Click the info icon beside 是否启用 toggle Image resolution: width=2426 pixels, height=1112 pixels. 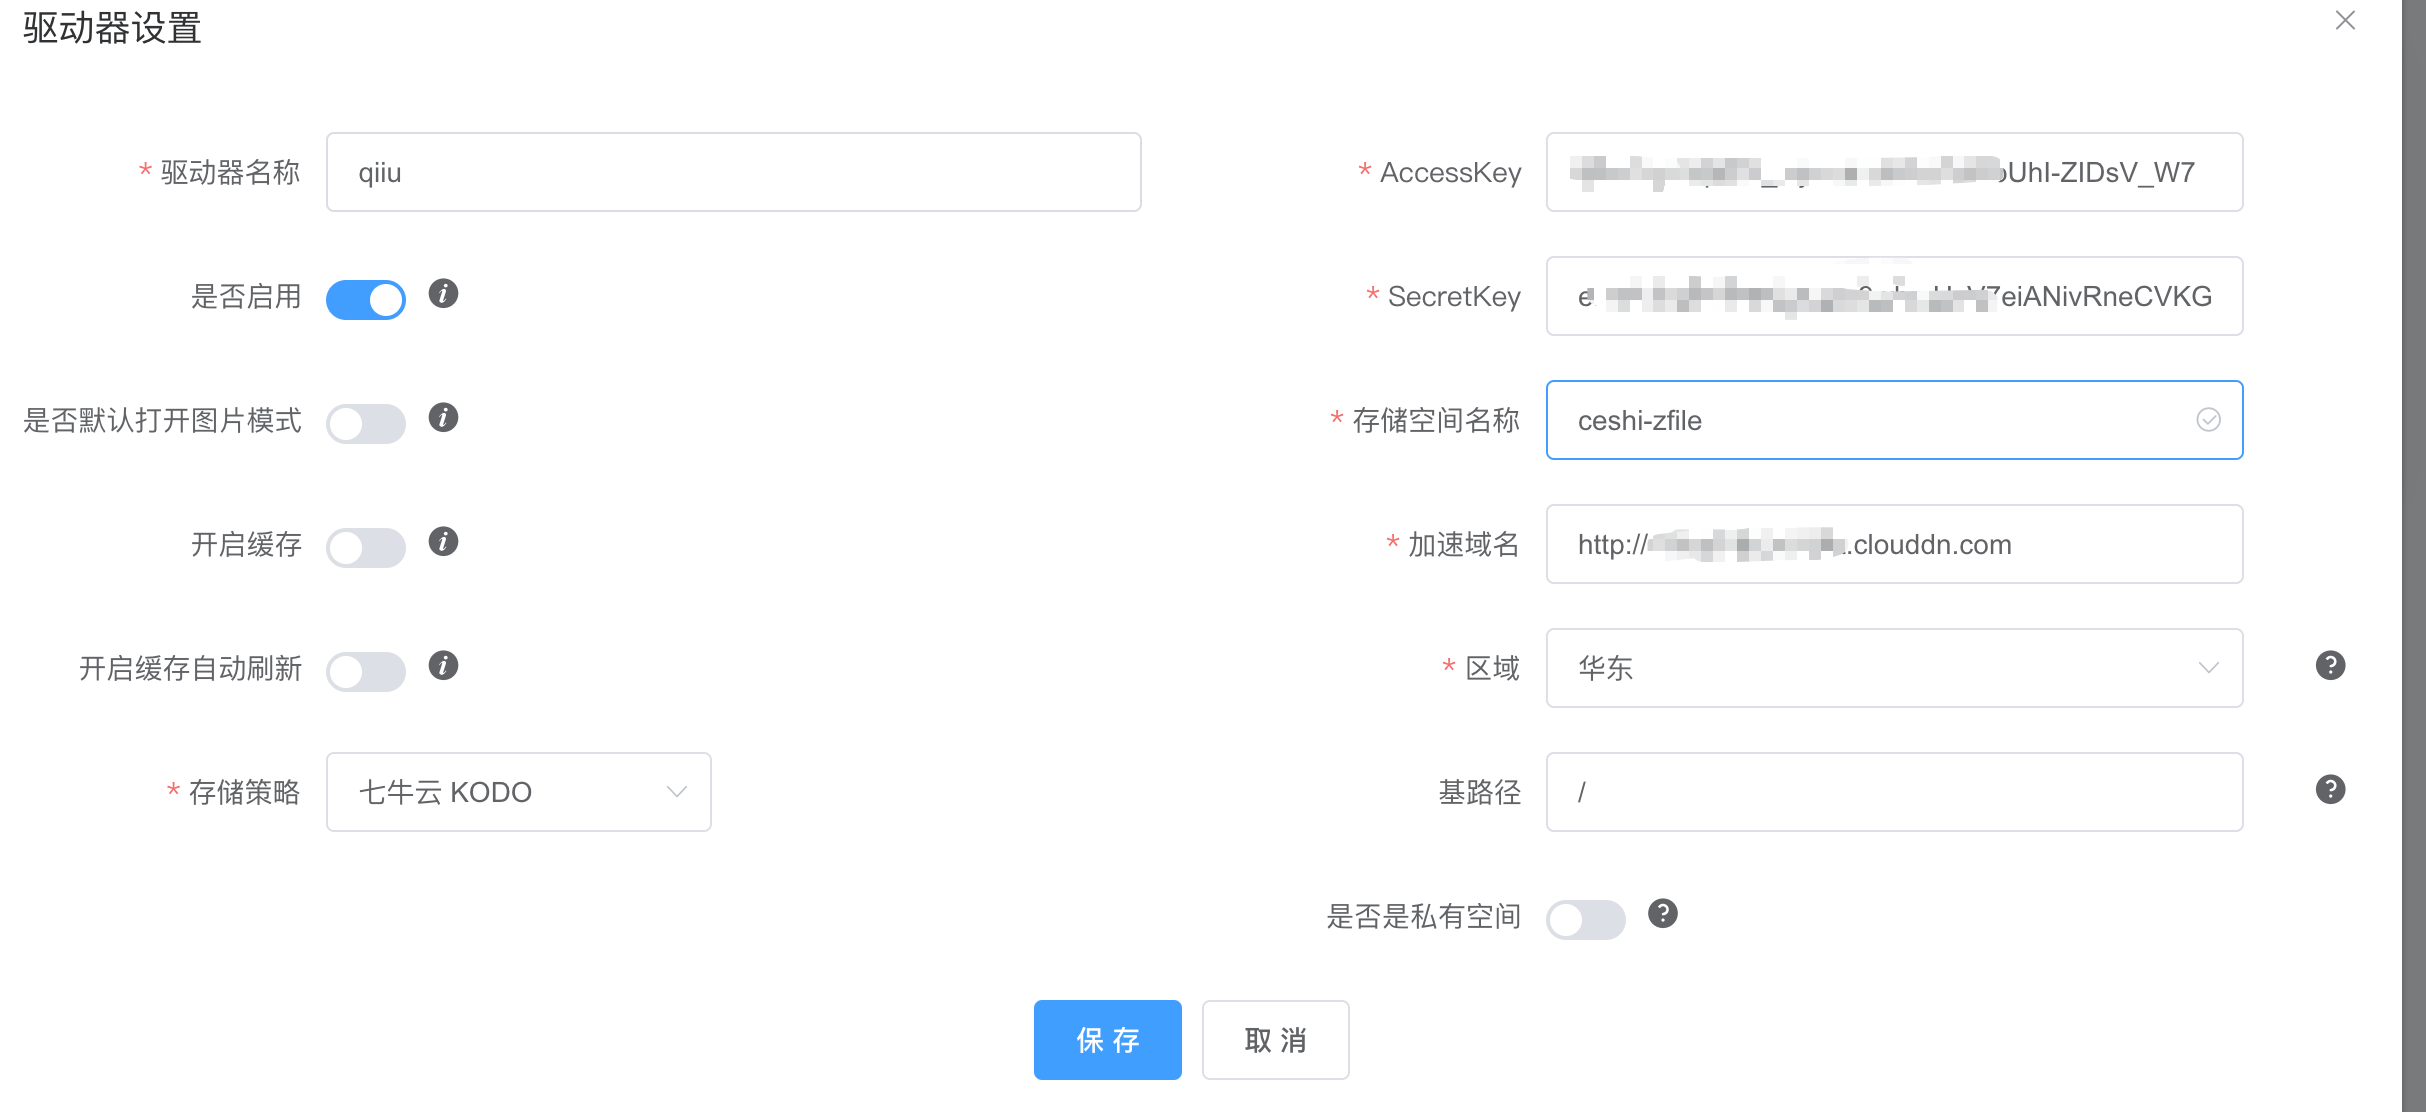443,295
